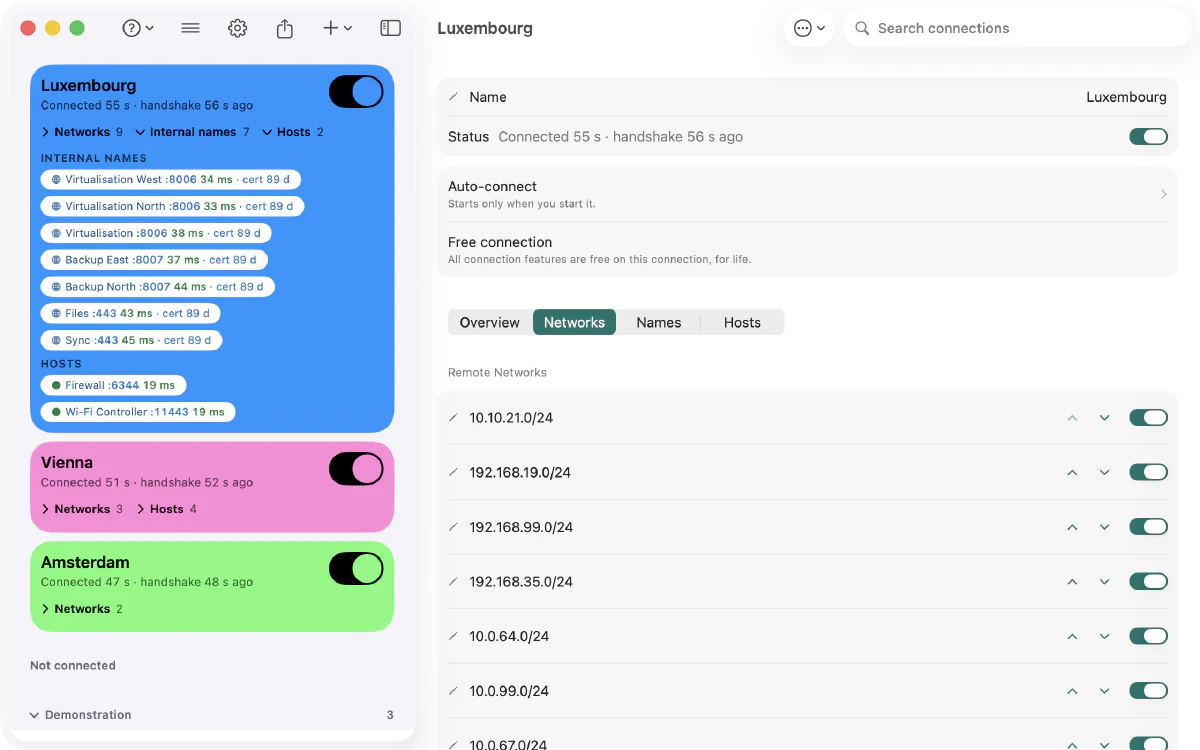Open Files :443 internal name
Viewport: 1200px width, 750px height.
click(131, 313)
